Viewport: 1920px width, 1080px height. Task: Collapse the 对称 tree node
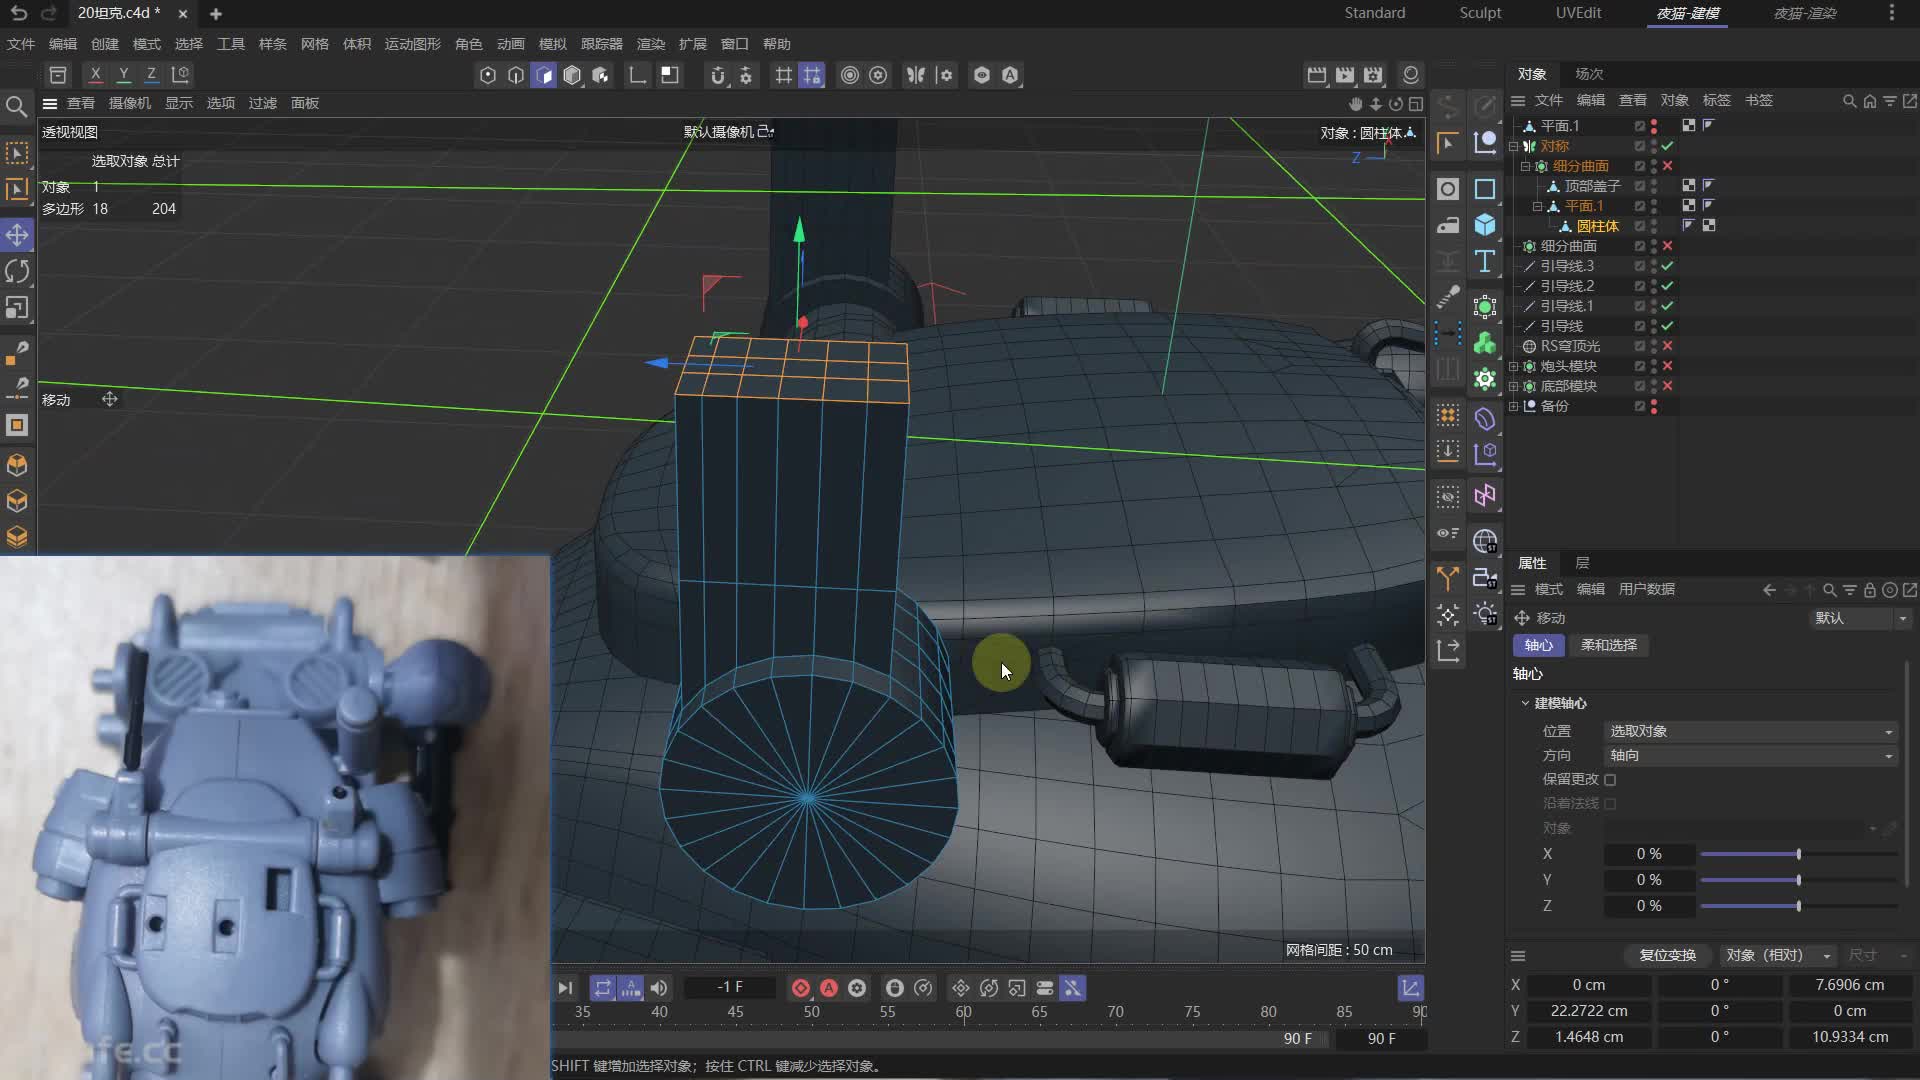click(x=1514, y=146)
